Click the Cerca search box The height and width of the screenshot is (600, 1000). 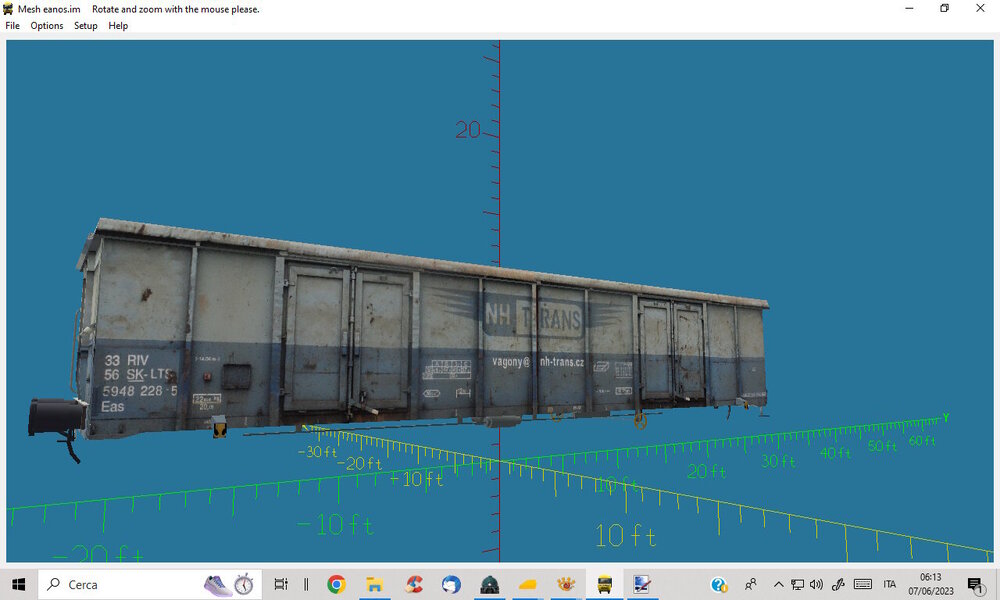150,584
